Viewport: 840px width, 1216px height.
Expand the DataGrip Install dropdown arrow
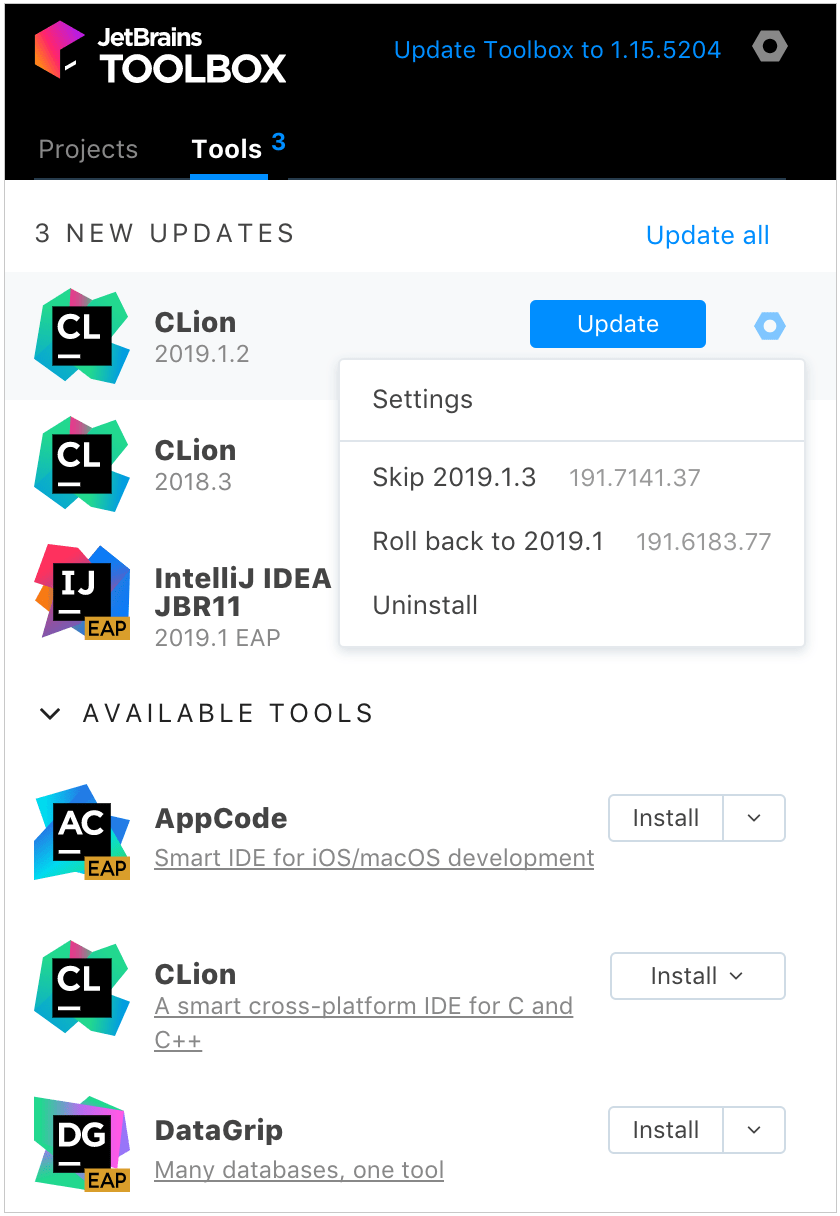754,1130
